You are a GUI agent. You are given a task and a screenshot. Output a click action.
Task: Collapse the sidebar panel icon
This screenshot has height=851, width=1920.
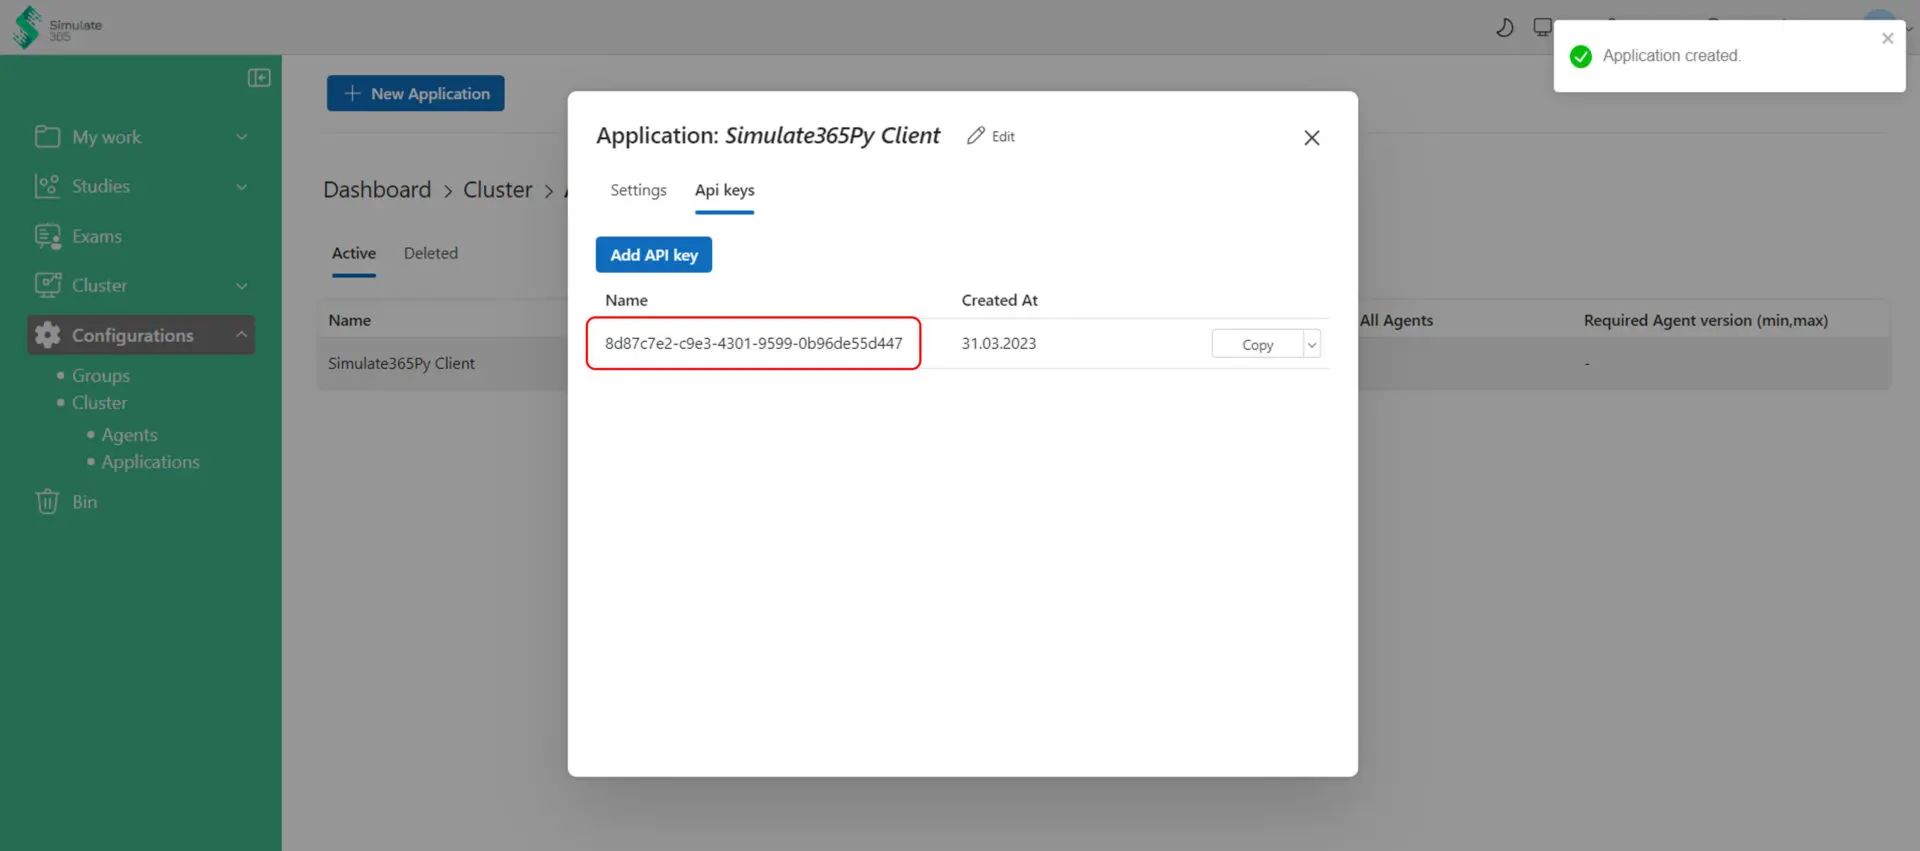[259, 78]
